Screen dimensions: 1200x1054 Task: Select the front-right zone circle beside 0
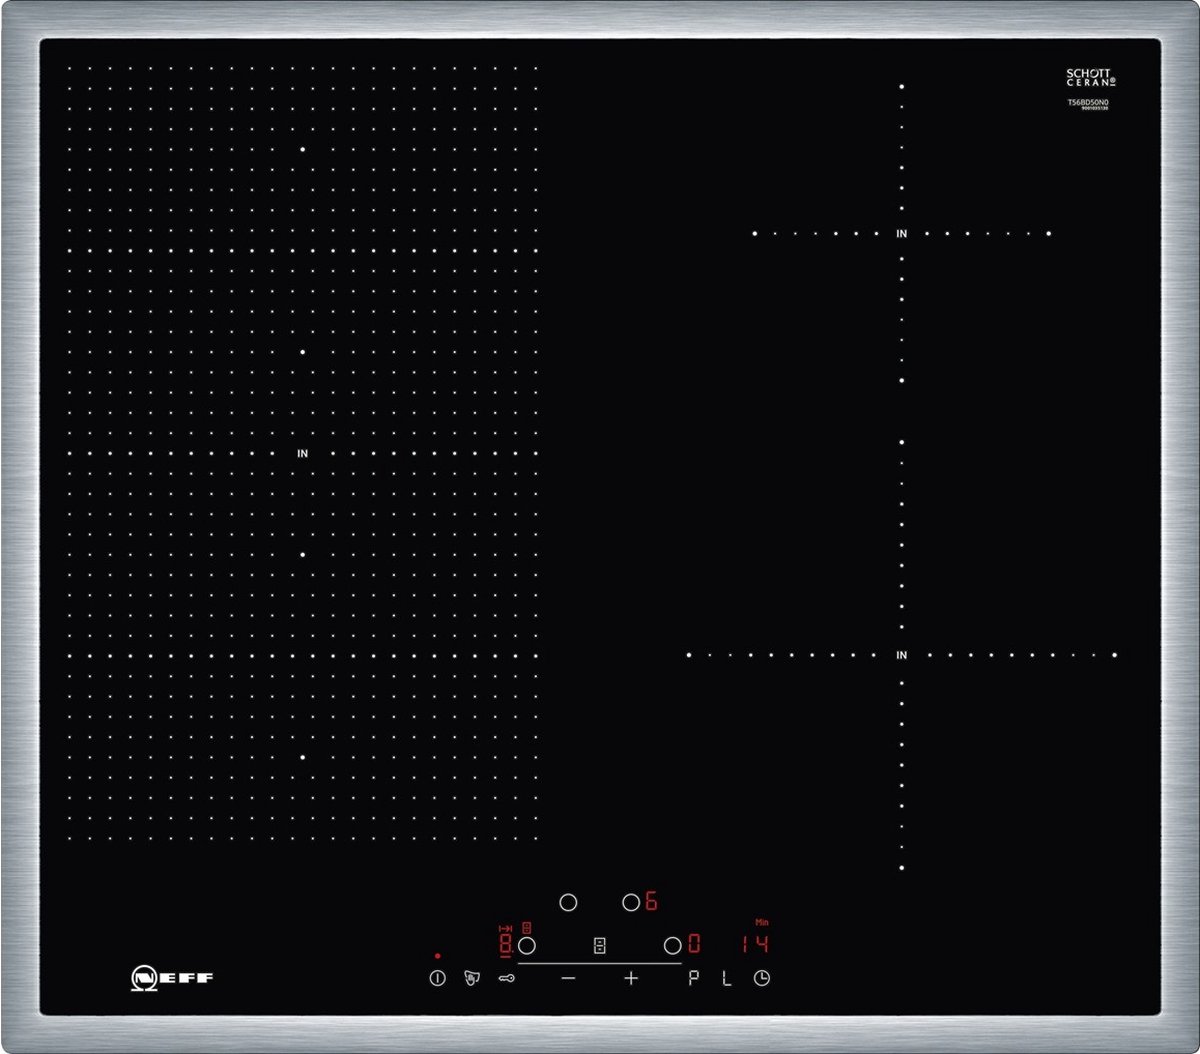[x=673, y=945]
